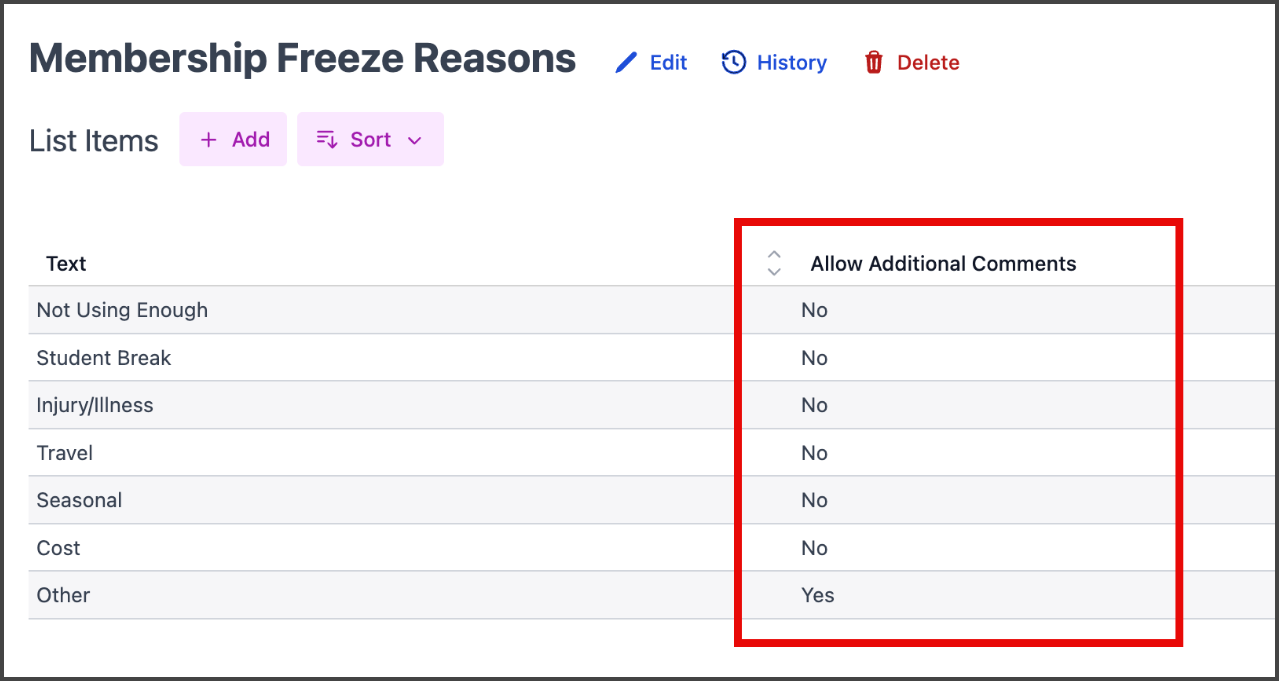1279x681 pixels.
Task: Delete the Membership Freeze Reasons list
Action: [x=911, y=63]
